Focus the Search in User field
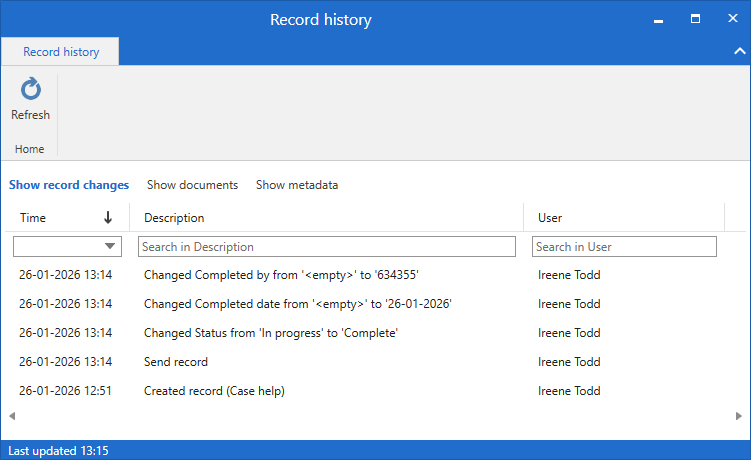751x460 pixels. pos(624,246)
